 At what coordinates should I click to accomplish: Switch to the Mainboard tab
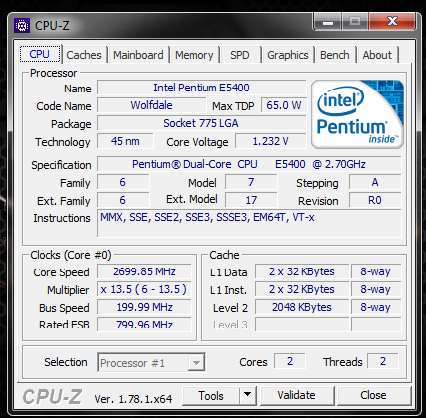pos(138,55)
